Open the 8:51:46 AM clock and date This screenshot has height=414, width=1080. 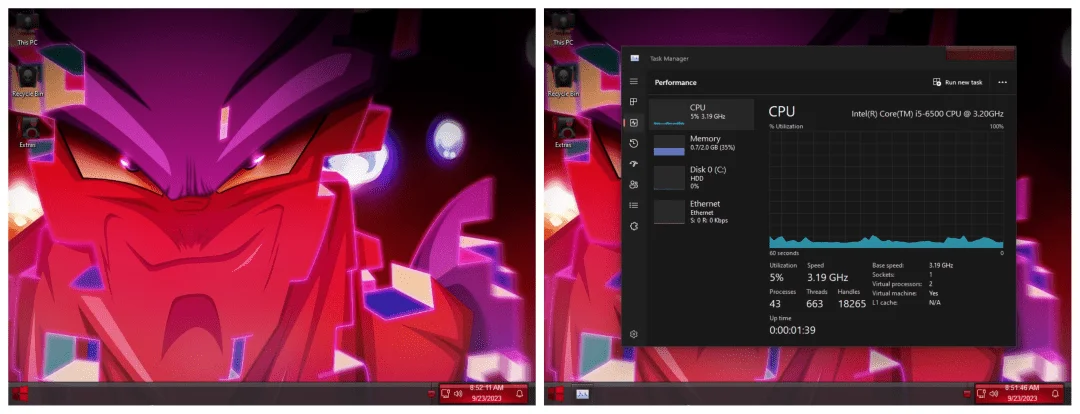[1023, 393]
